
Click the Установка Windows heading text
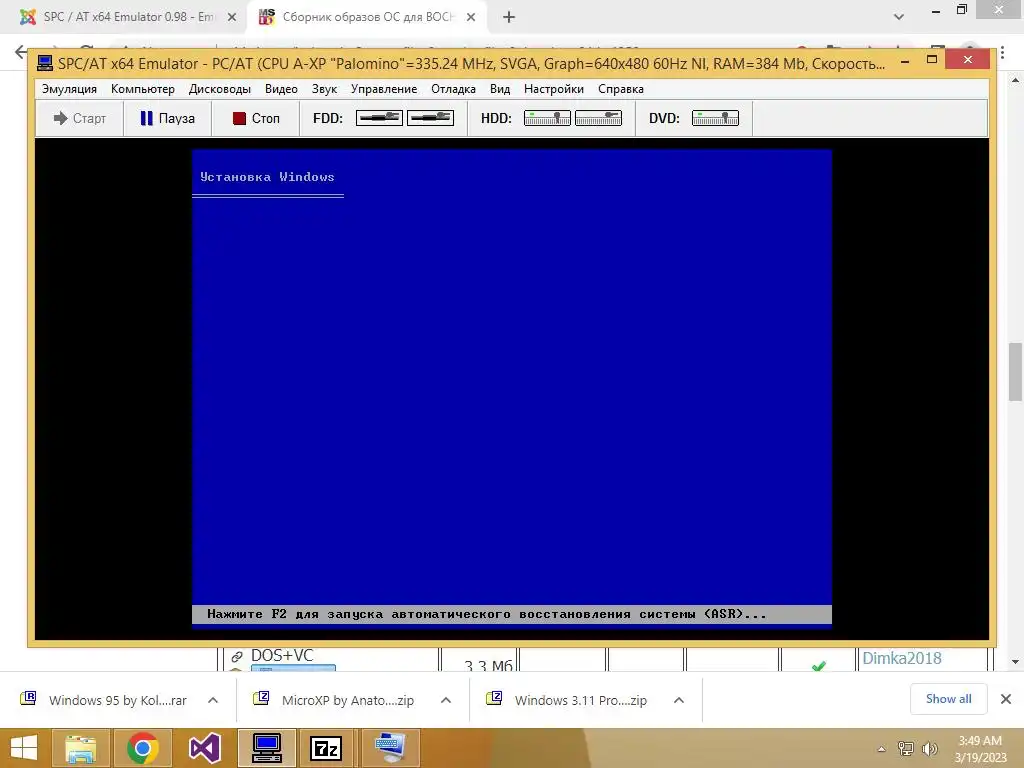(267, 177)
